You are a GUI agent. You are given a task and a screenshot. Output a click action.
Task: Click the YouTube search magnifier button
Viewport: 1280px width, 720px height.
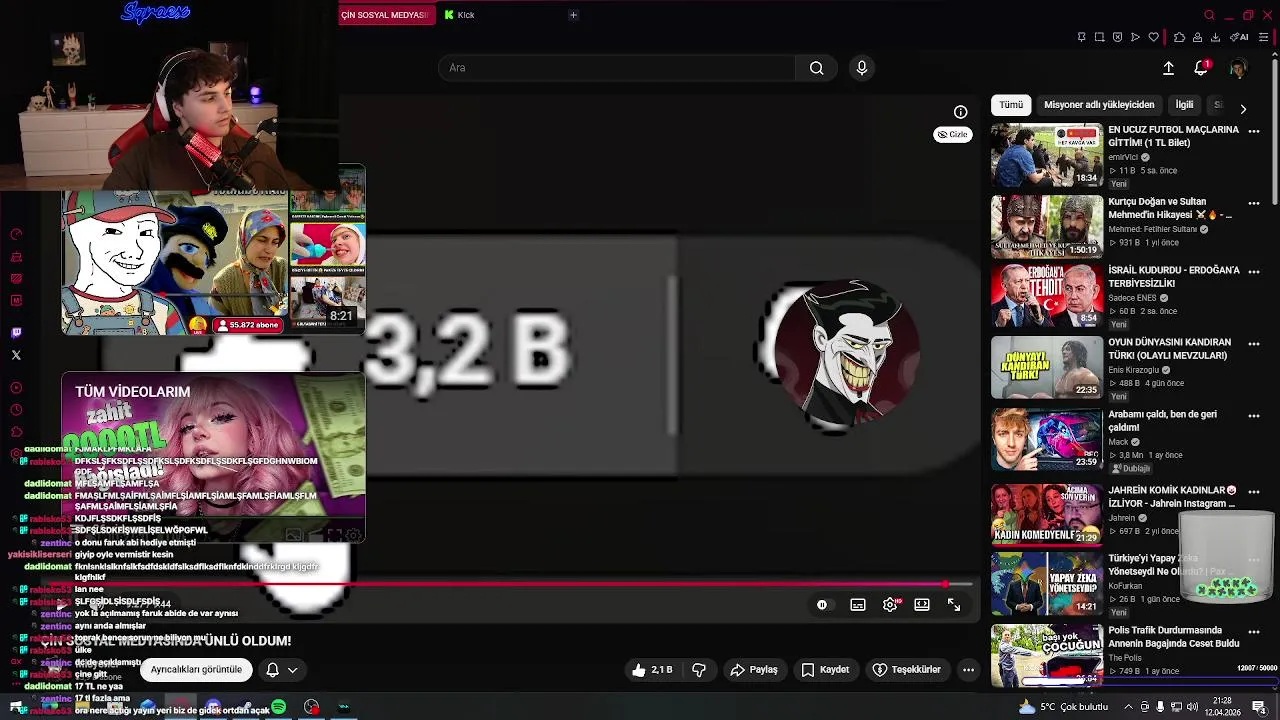(816, 68)
